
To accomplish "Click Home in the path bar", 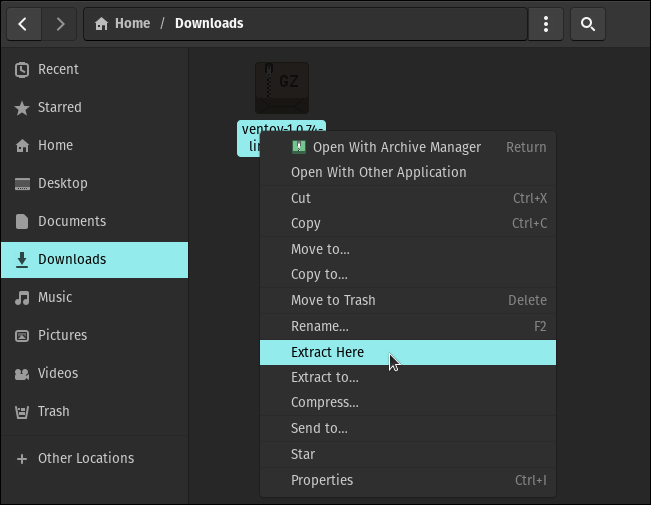I will click(122, 23).
